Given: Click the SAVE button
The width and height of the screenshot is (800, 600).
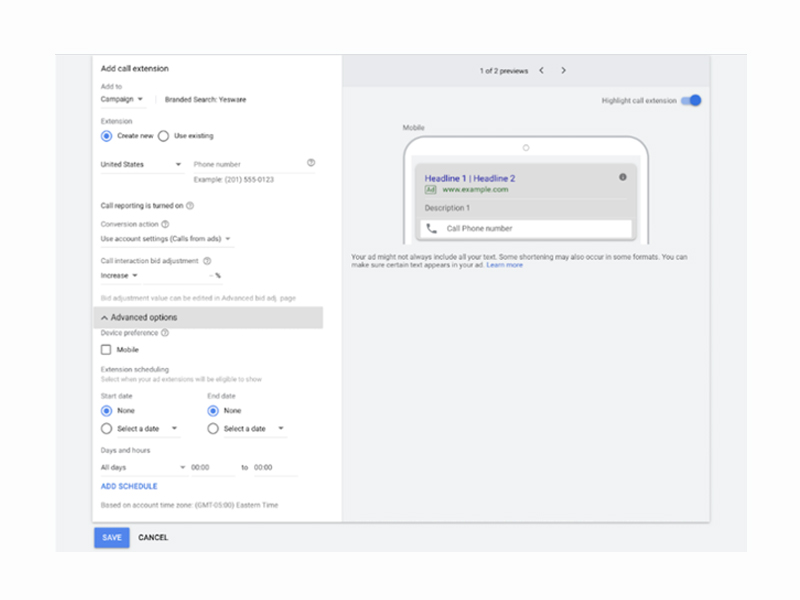Looking at the screenshot, I should click(112, 538).
